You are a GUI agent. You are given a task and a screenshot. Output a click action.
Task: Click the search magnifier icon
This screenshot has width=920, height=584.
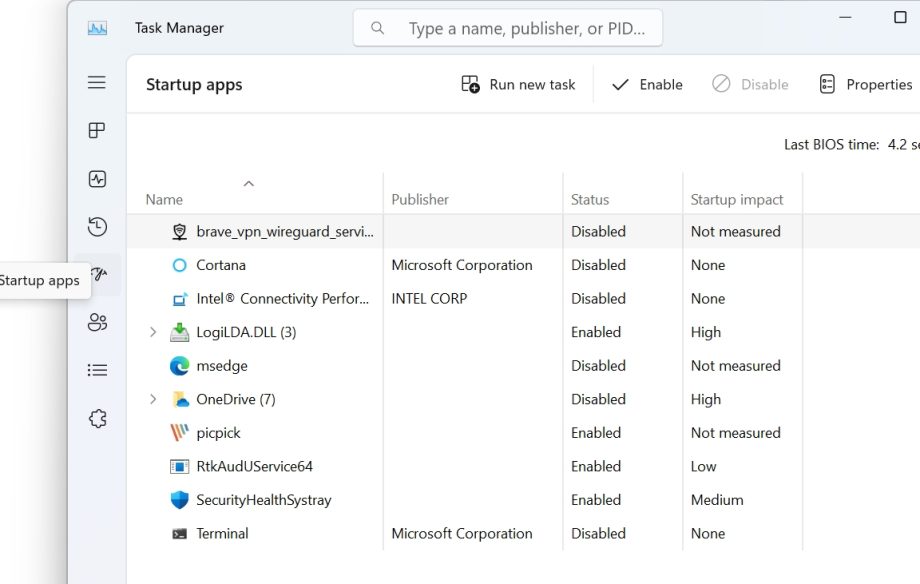pyautogui.click(x=377, y=27)
